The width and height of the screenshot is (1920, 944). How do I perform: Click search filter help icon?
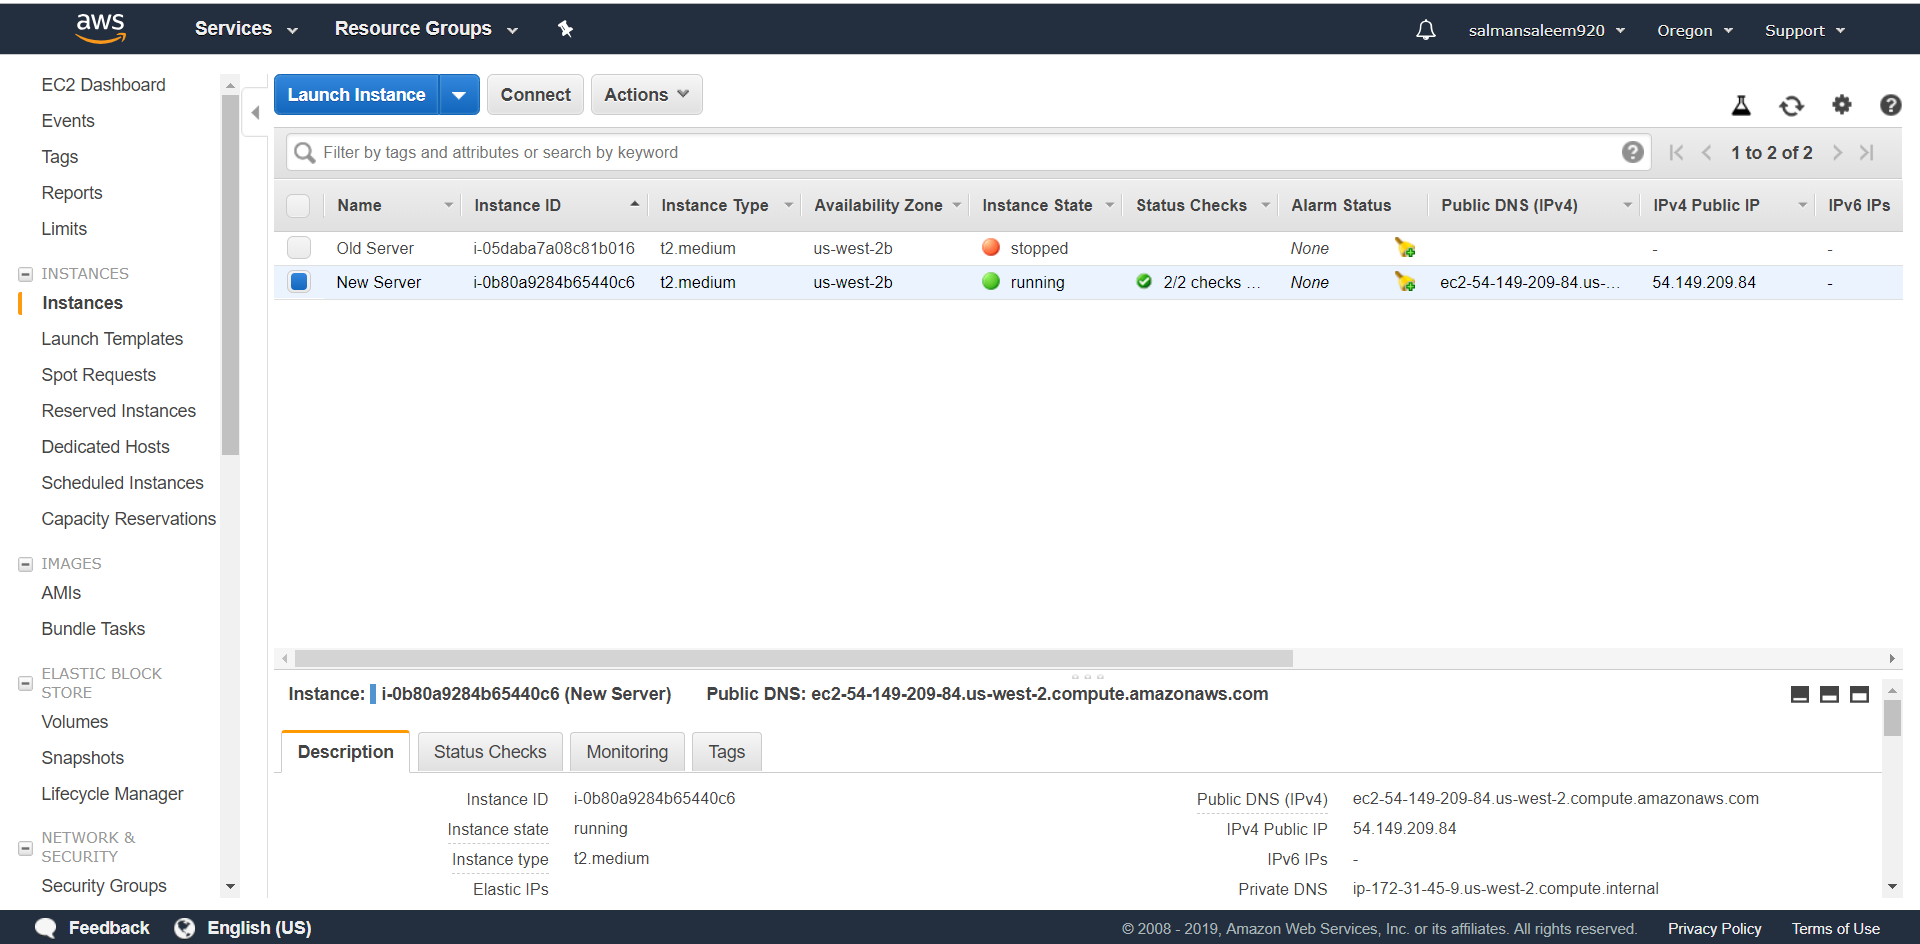pos(1632,152)
